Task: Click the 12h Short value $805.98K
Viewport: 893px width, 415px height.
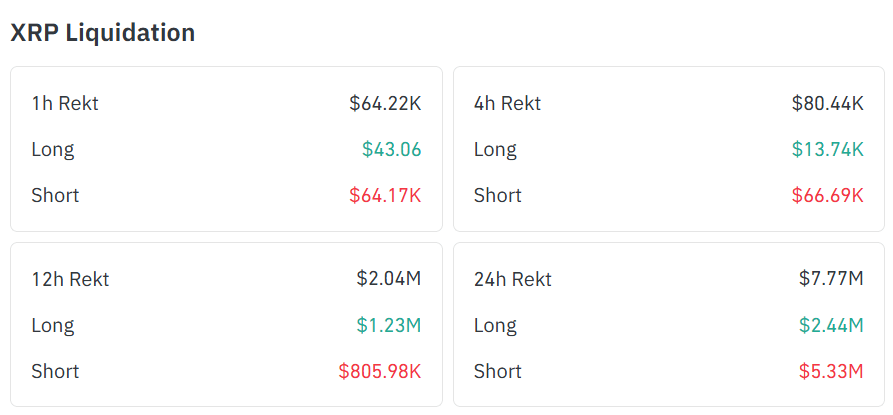Action: (379, 371)
